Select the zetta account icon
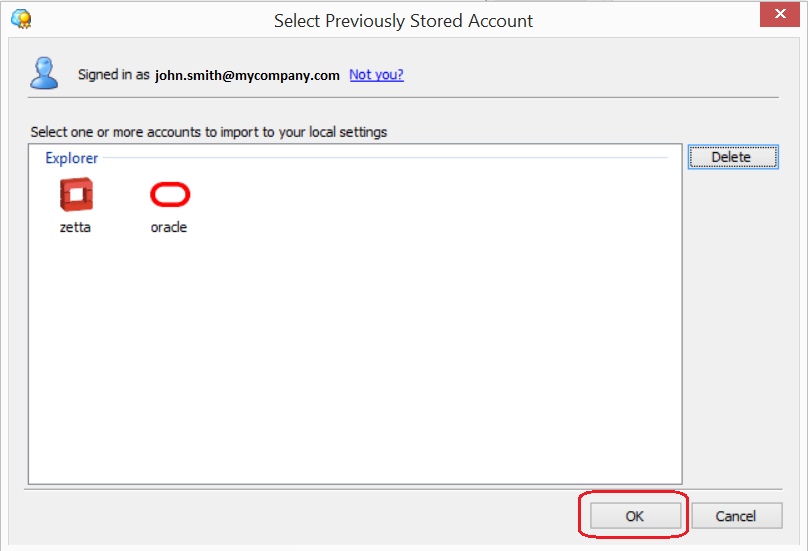 point(76,194)
